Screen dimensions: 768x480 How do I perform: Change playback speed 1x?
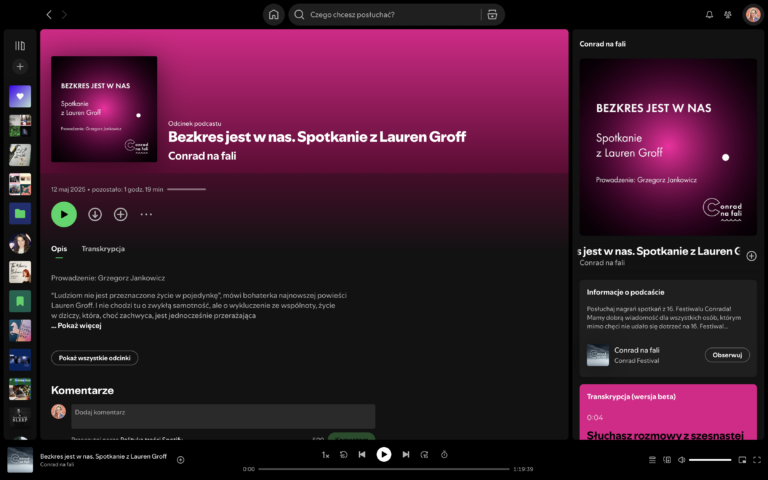tap(325, 454)
